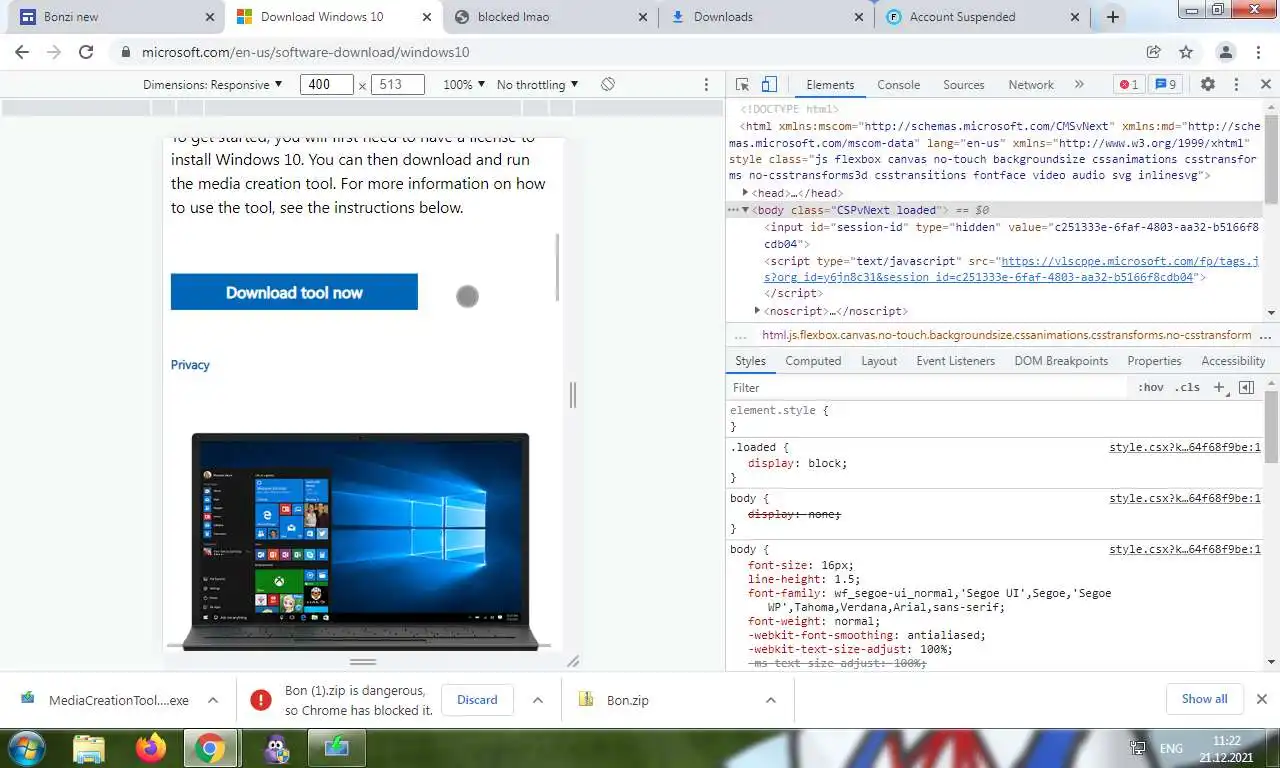Image resolution: width=1280 pixels, height=768 pixels.
Task: Share this page via address bar icon
Action: click(x=1153, y=52)
